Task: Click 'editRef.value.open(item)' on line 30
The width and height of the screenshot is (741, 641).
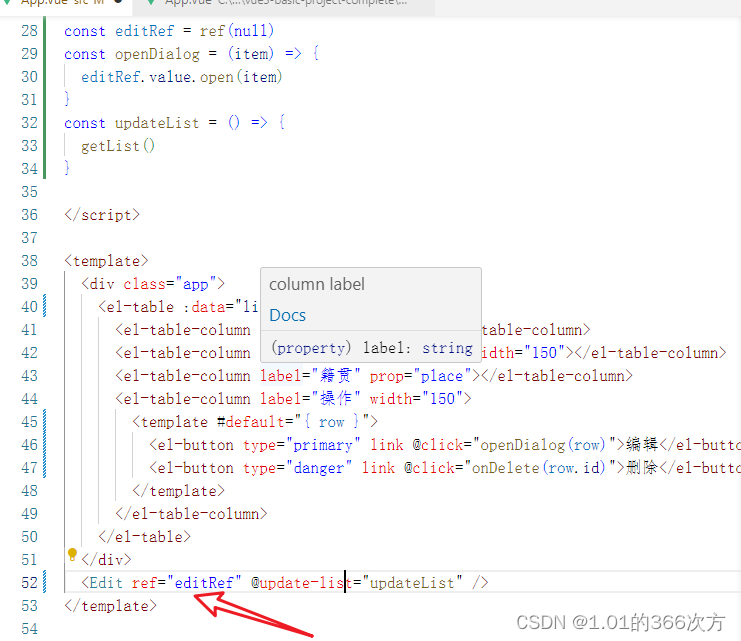Action: point(181,77)
